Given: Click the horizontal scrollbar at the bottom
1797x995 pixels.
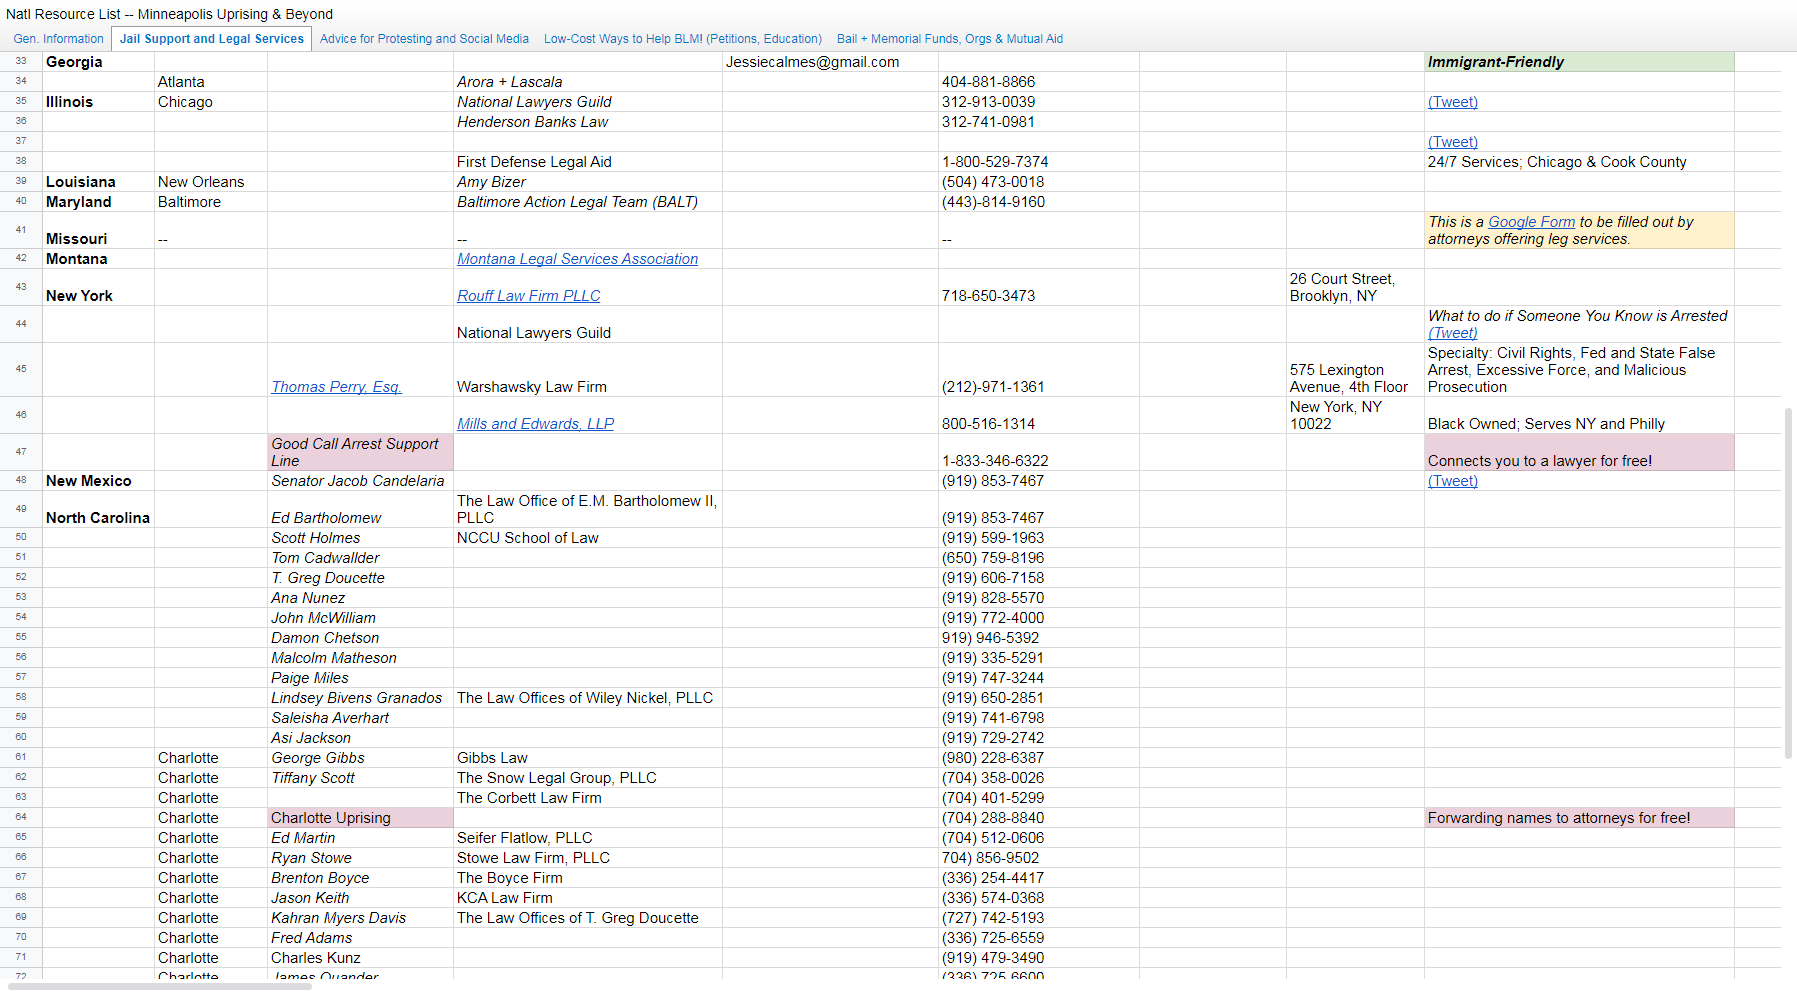Looking at the screenshot, I should point(160,986).
